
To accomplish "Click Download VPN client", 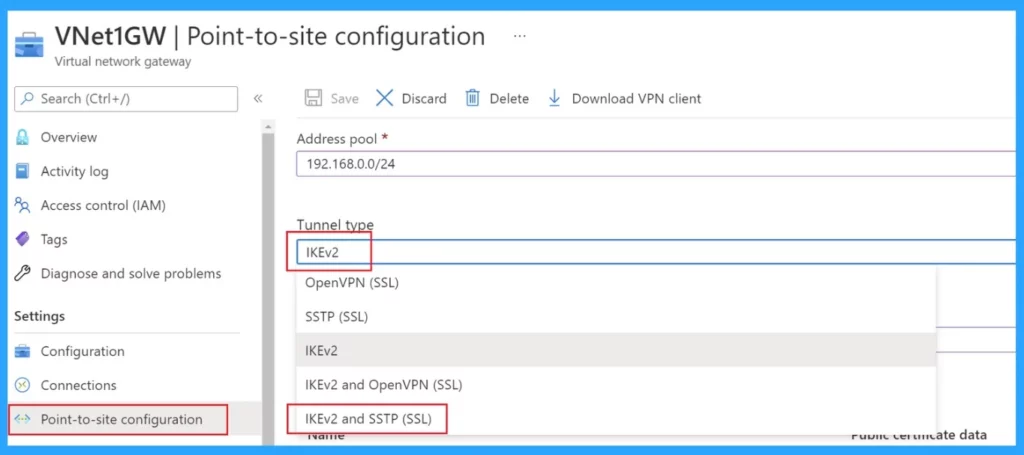I will coord(637,99).
